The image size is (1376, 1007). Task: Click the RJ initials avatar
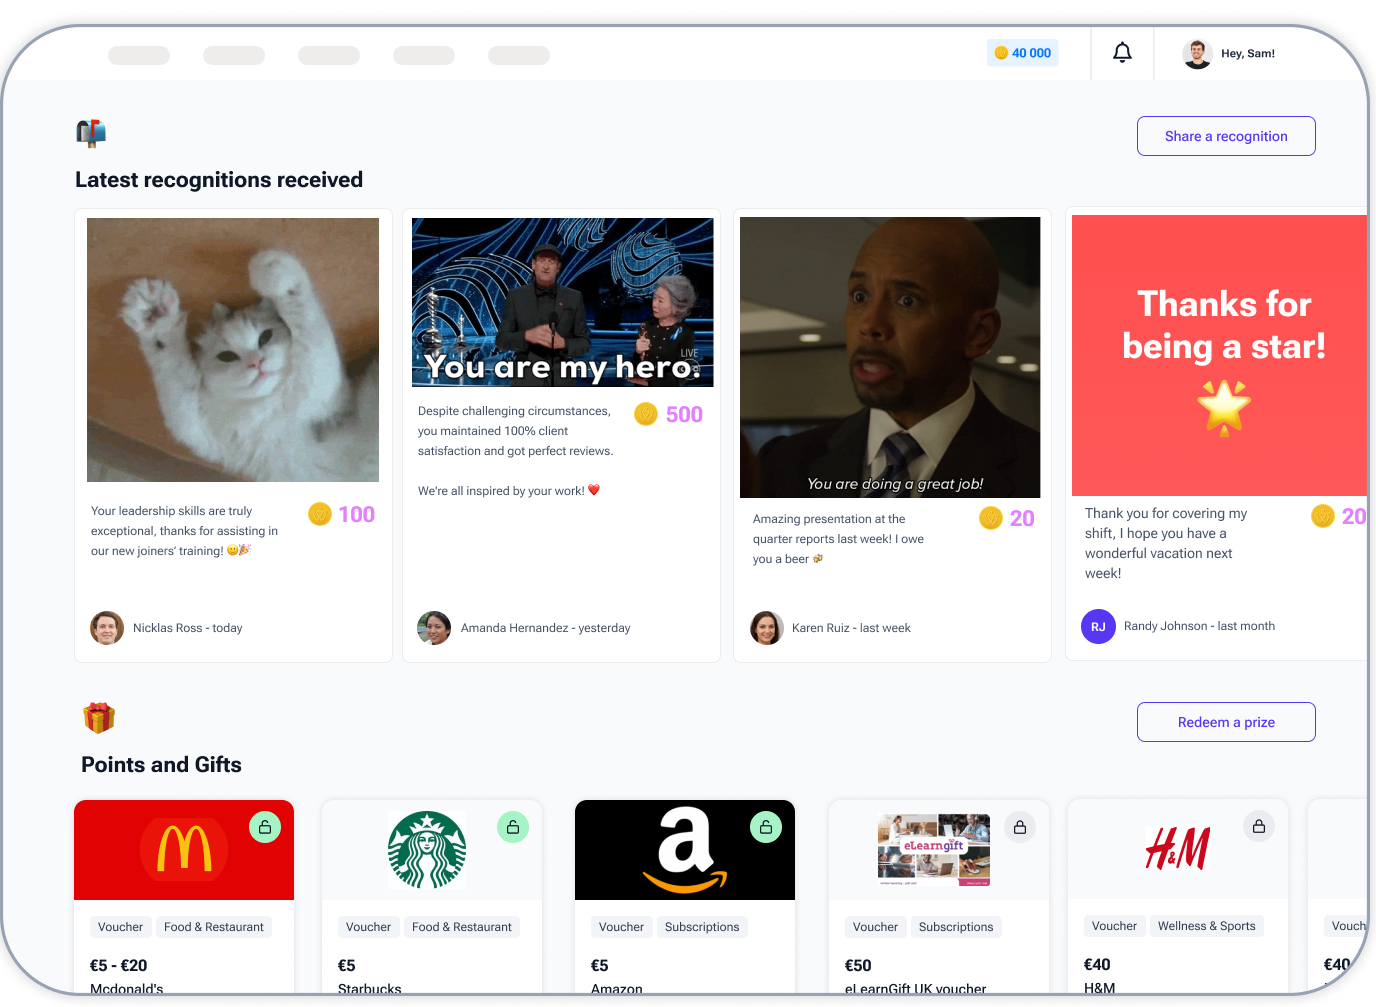(1098, 627)
